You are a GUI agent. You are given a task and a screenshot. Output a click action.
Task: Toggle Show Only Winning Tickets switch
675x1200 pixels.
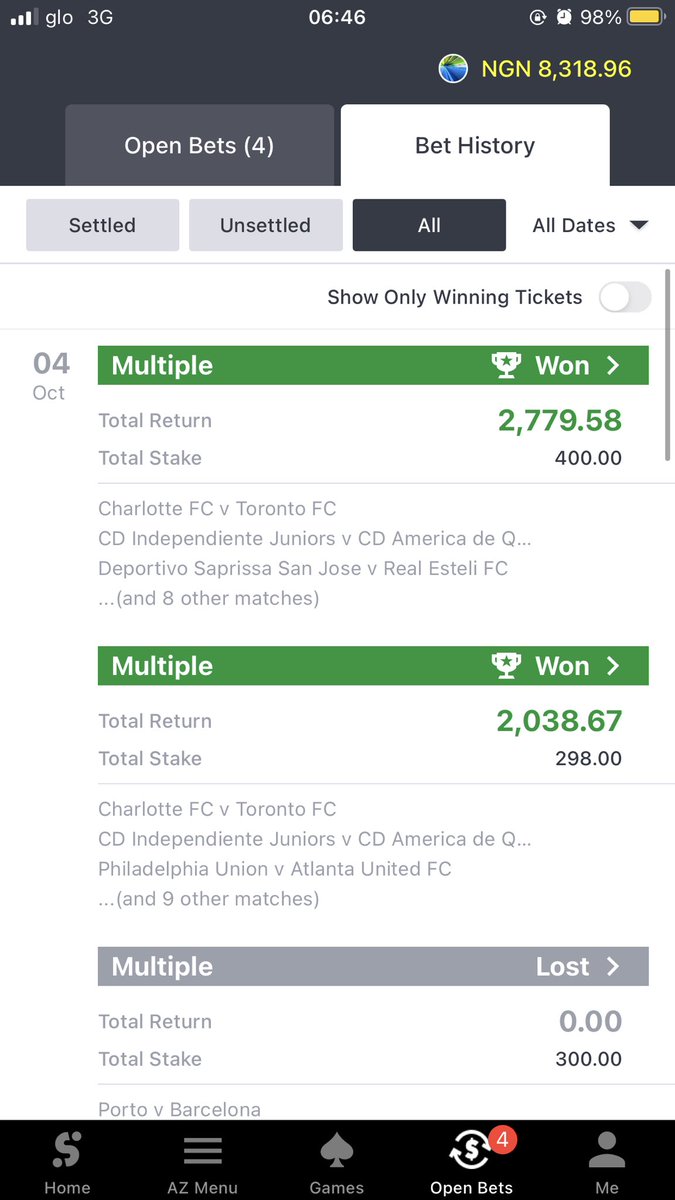[x=625, y=297]
